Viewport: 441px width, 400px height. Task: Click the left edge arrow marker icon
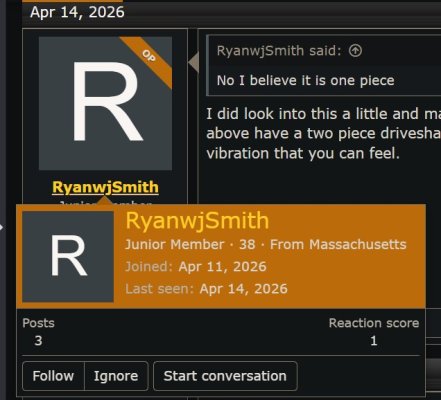click(x=2, y=227)
